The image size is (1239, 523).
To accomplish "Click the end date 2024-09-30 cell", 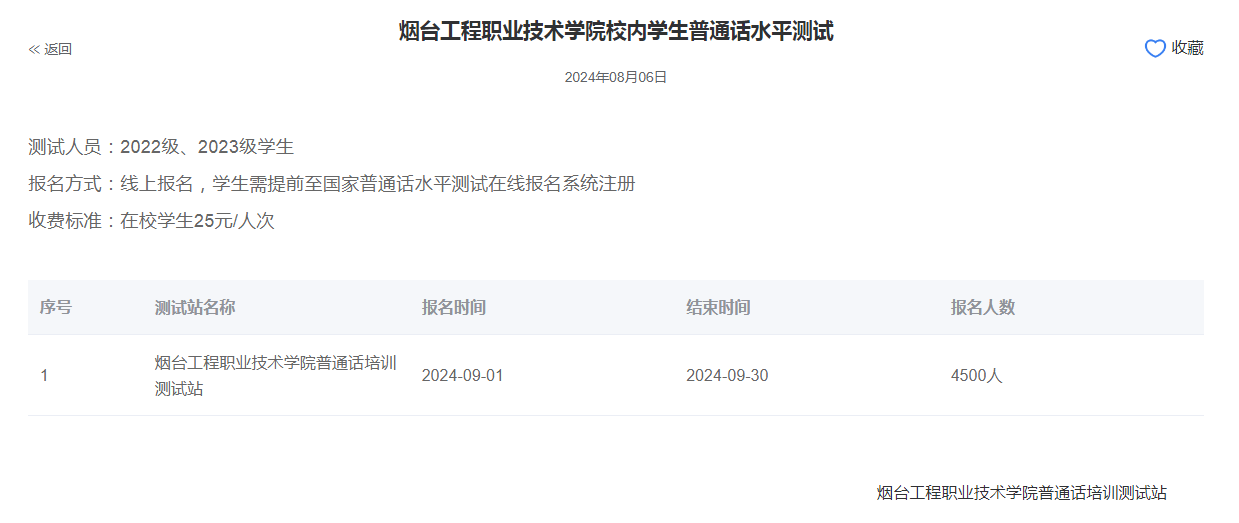I will pos(727,376).
